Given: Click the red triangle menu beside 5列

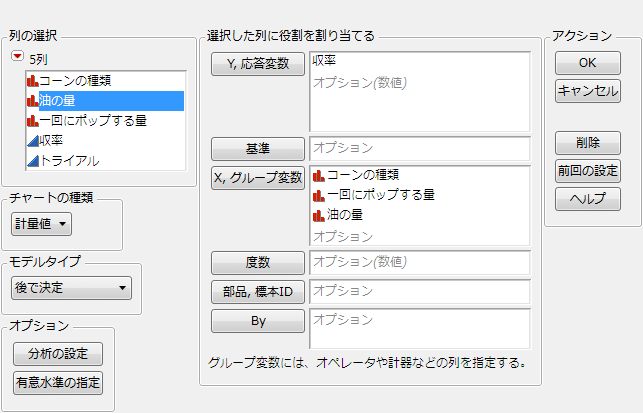Looking at the screenshot, I should pos(17,57).
